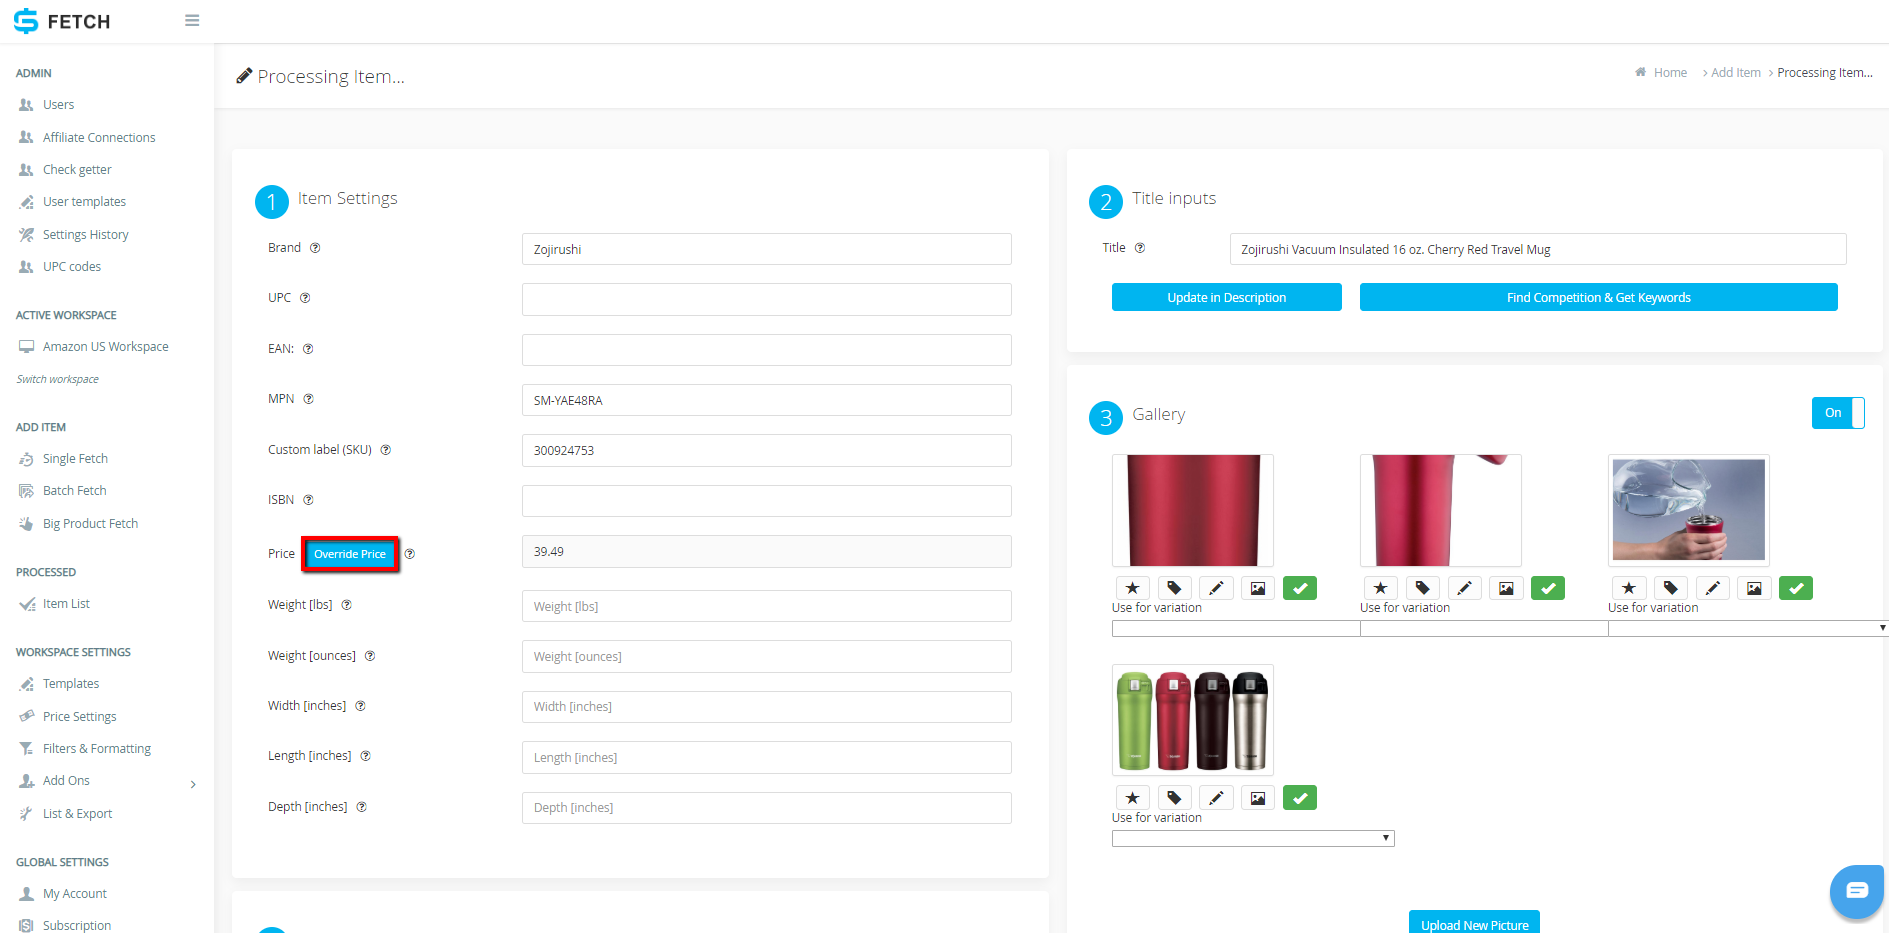Edit the first gallery image with pencil

pyautogui.click(x=1216, y=588)
